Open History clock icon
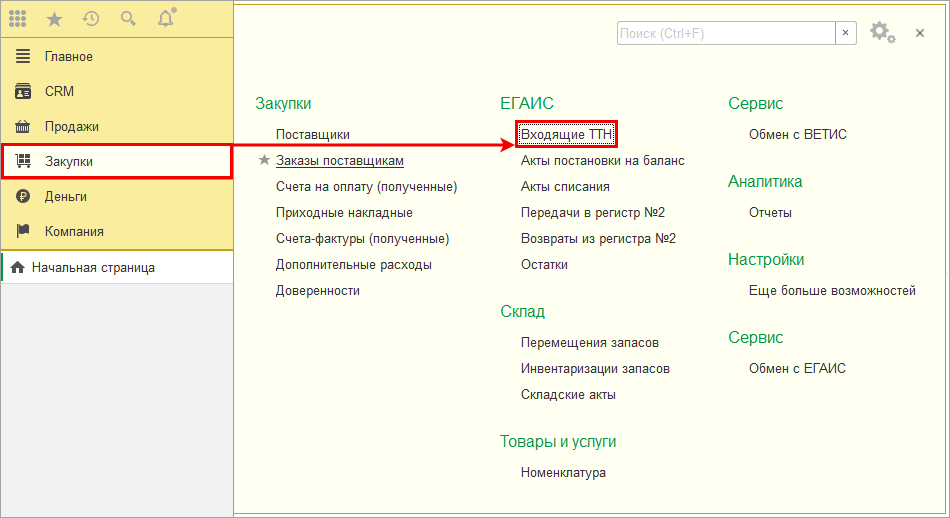950x518 pixels. (91, 19)
